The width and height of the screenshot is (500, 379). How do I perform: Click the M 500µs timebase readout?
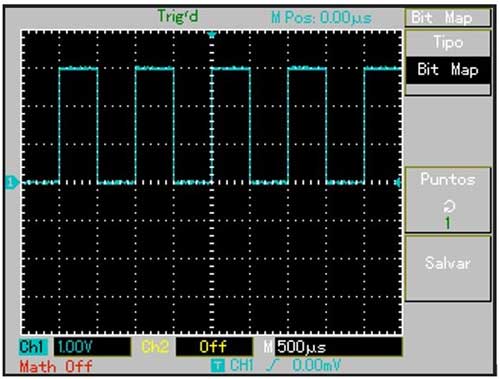pyautogui.click(x=333, y=347)
